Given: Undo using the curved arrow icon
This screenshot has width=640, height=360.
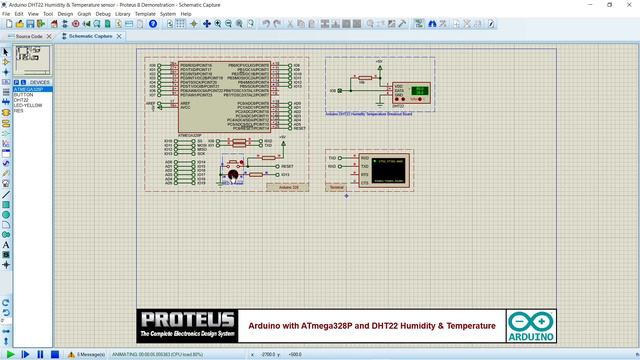Looking at the screenshot, I should (x=266, y=24).
